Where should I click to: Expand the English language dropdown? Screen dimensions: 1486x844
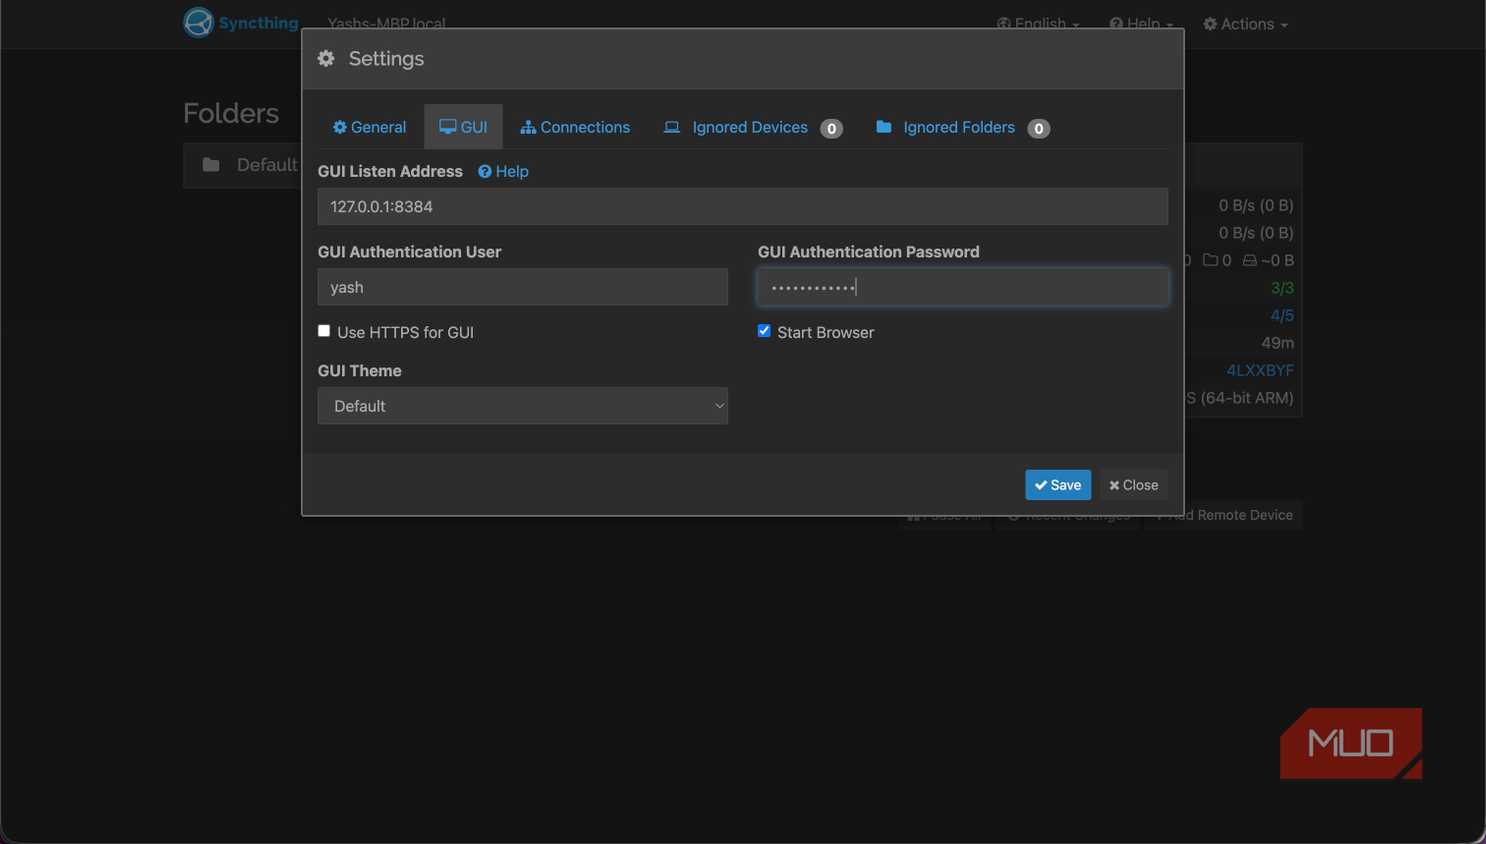[1038, 24]
